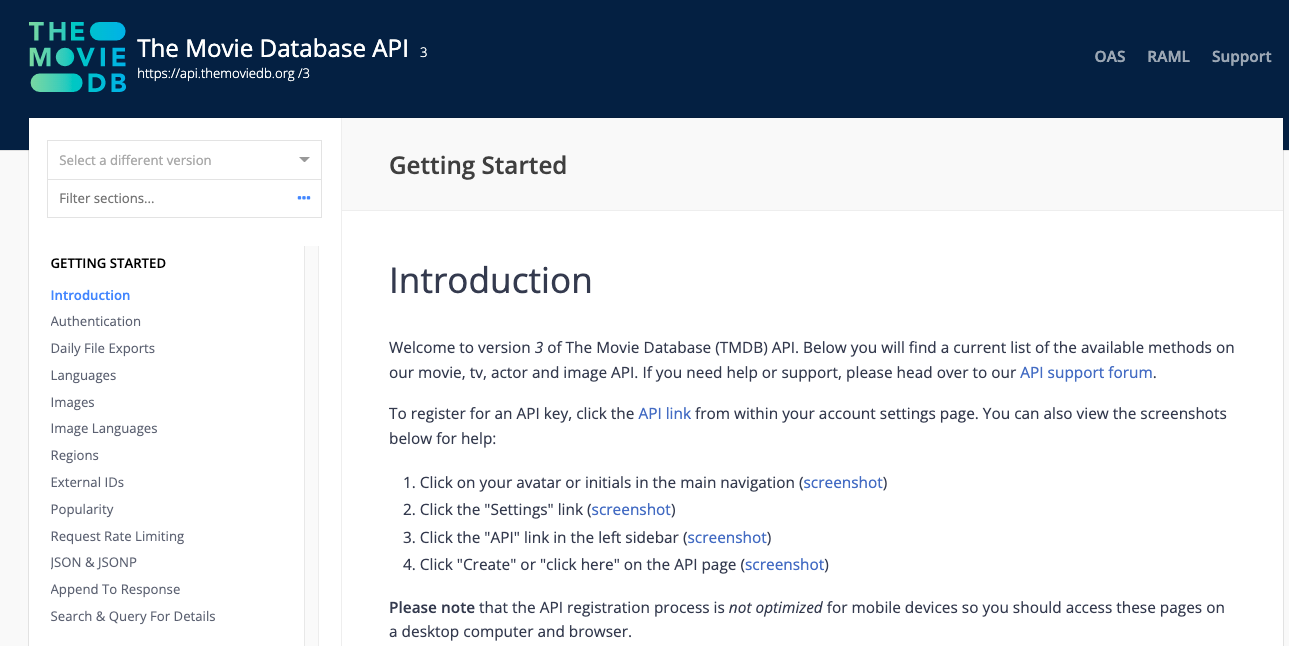Open screenshot link for Settings step
This screenshot has width=1289, height=646.
pos(631,509)
